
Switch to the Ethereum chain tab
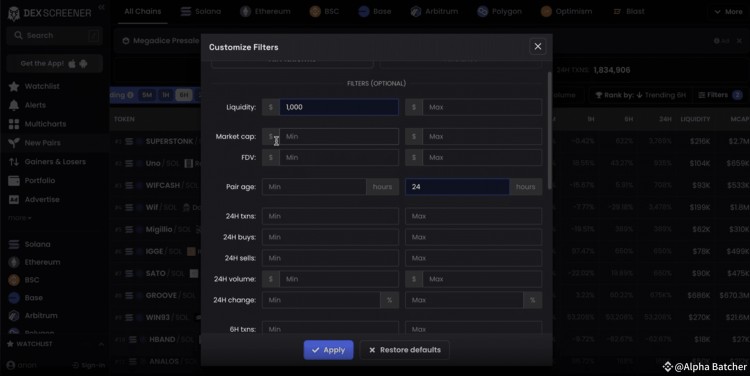pos(265,11)
